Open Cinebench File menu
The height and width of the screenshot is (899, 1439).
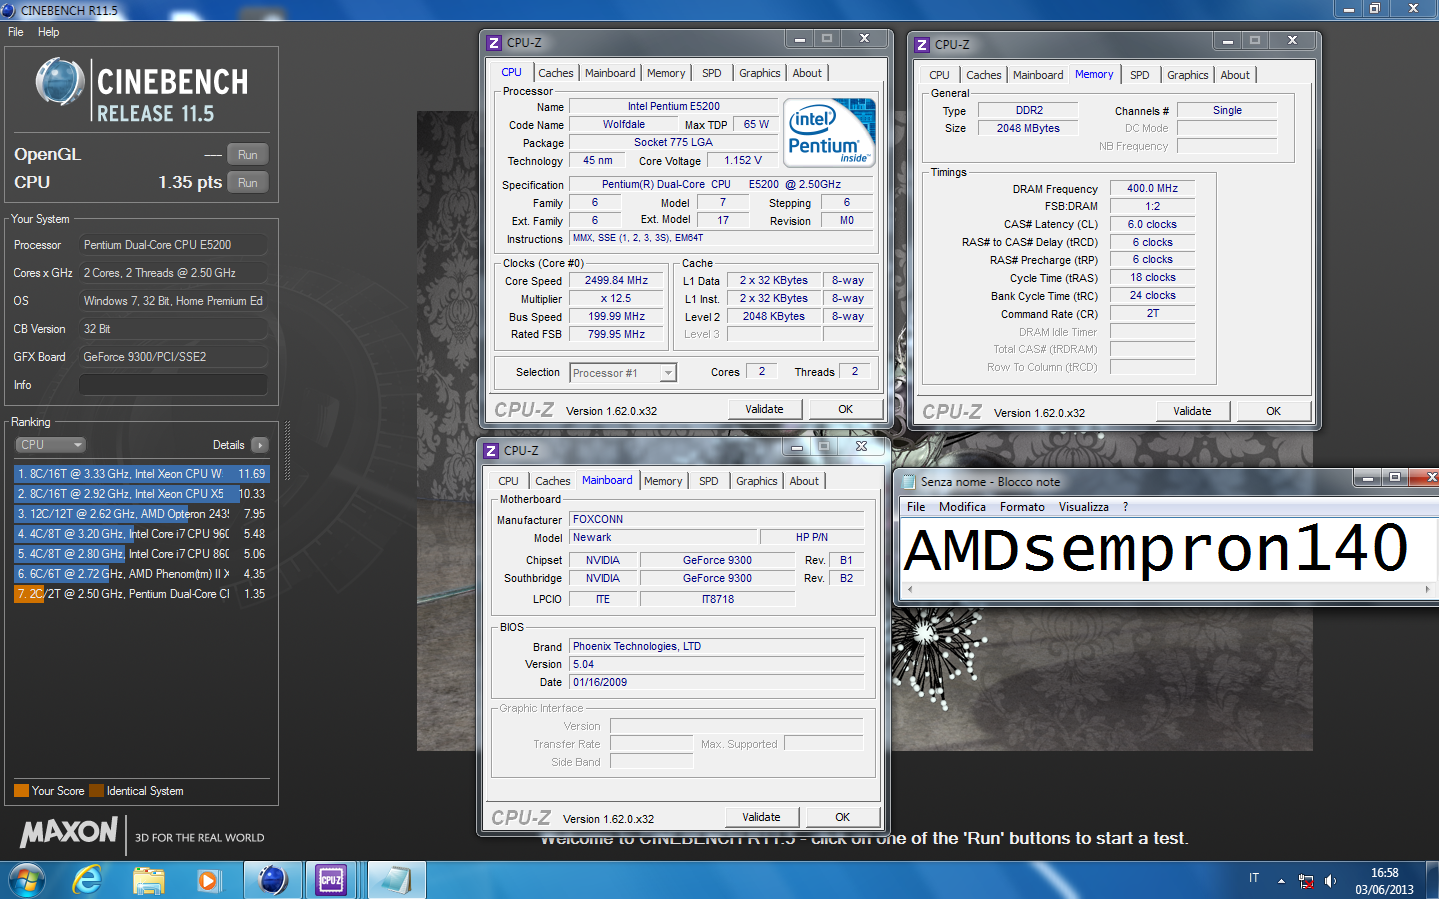pos(16,32)
